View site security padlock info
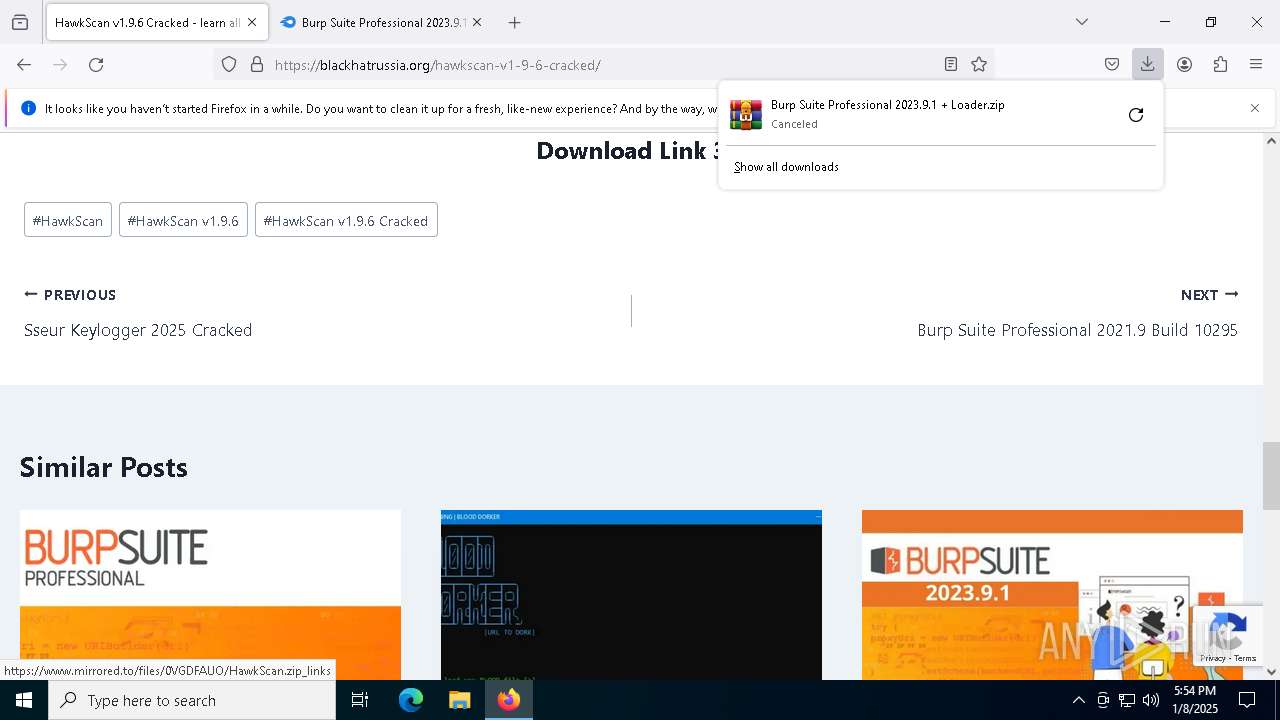 tap(257, 65)
